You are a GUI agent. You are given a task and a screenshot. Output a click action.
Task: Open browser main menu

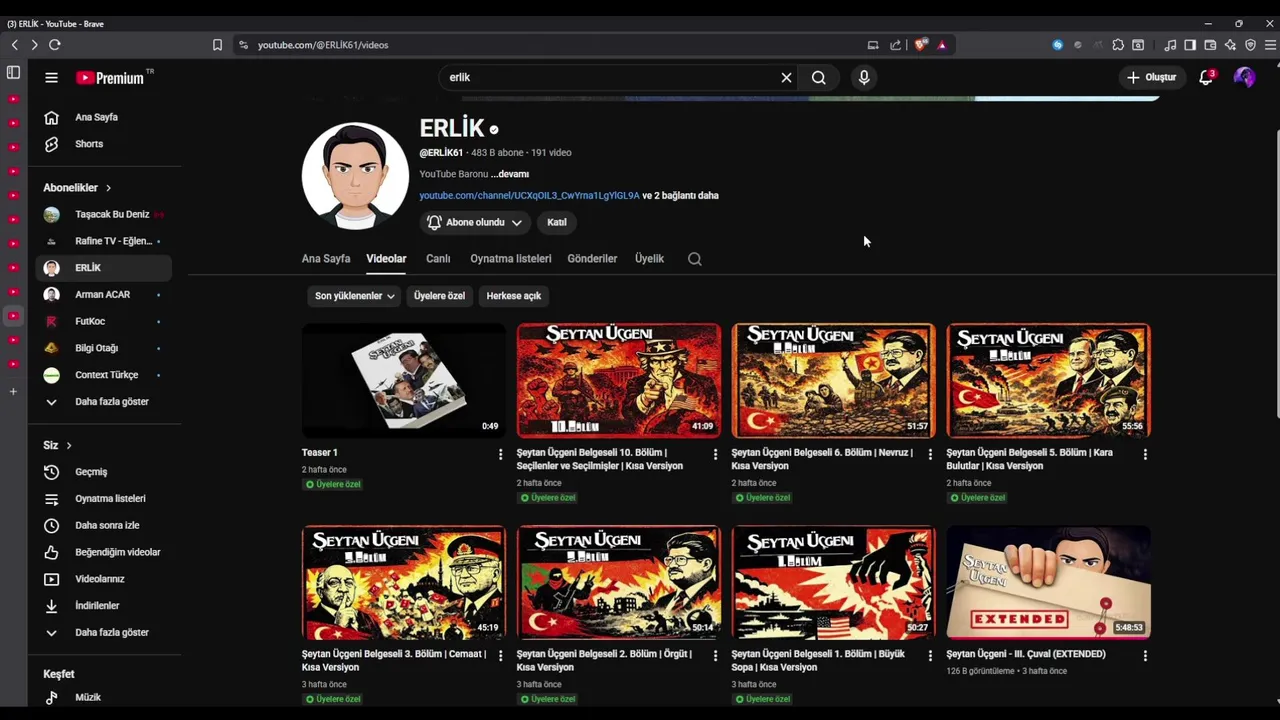point(1270,45)
